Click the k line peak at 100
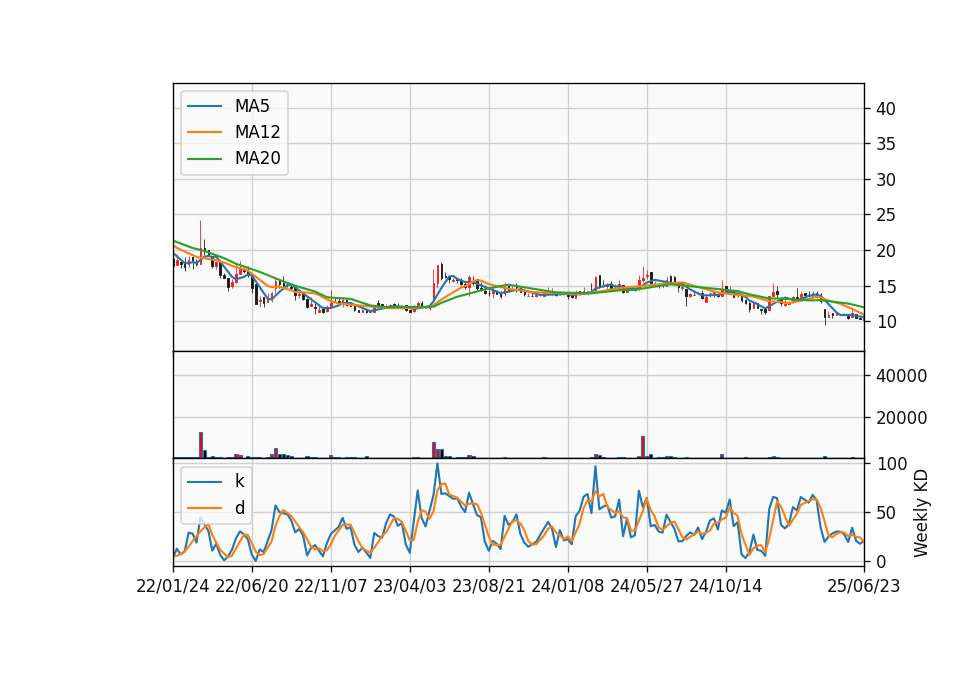The width and height of the screenshot is (960, 690). (437, 465)
